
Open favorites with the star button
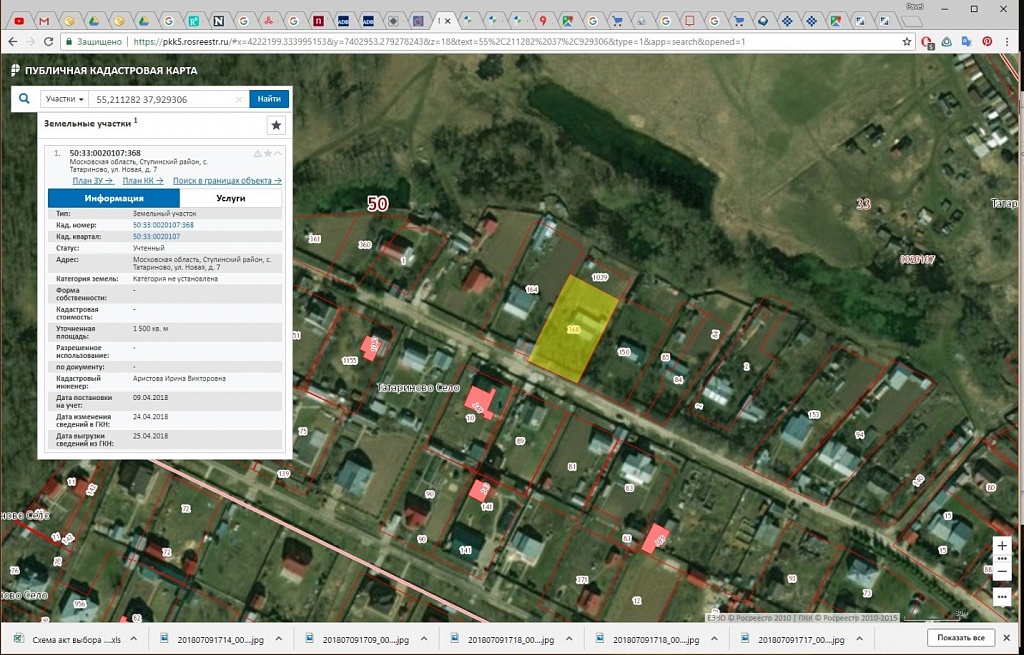(276, 125)
